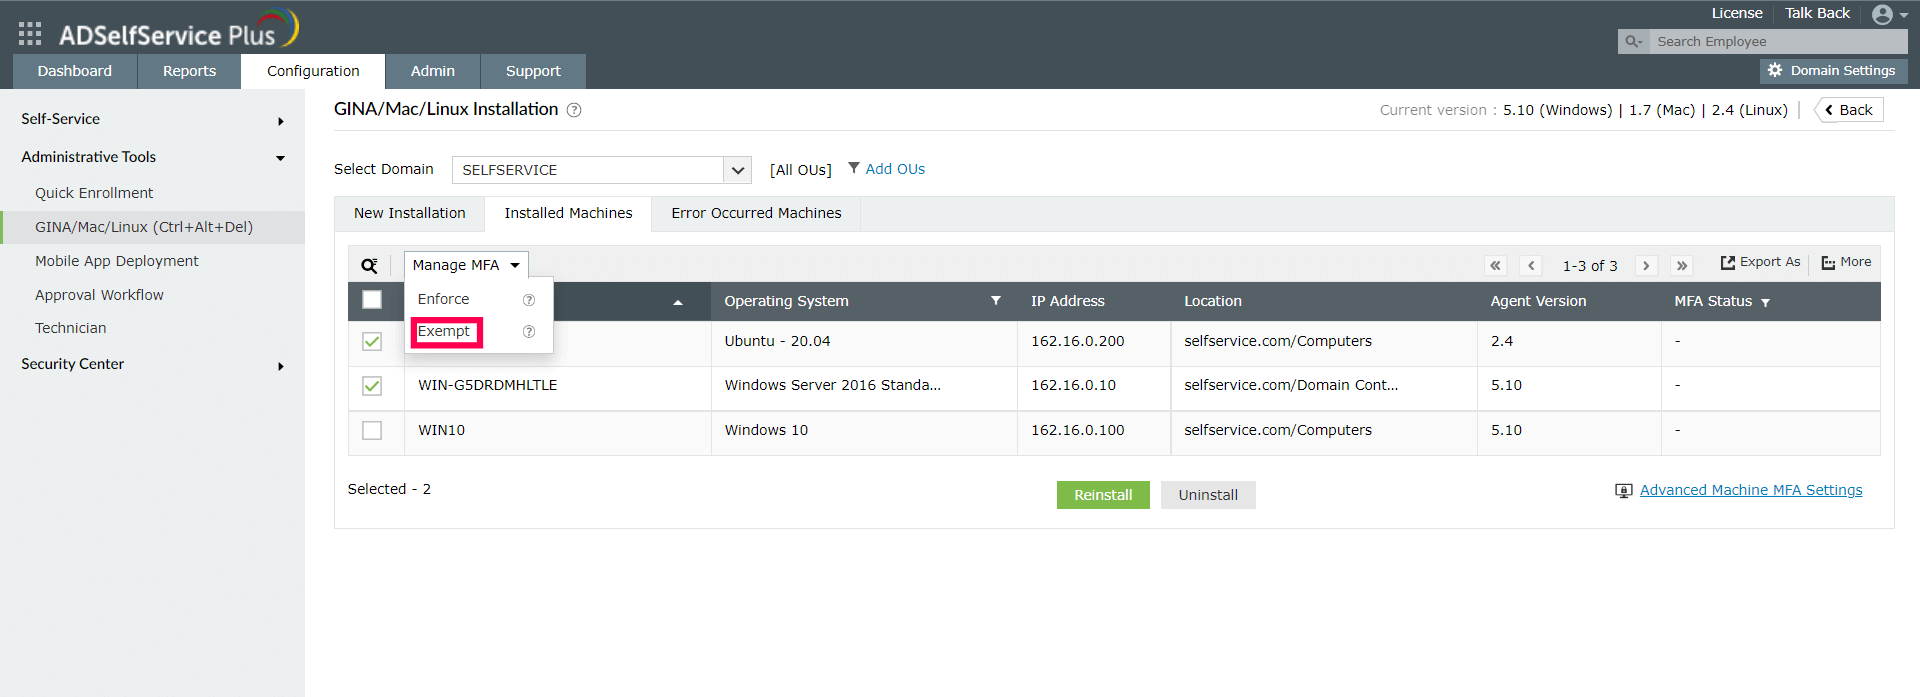Image resolution: width=1920 pixels, height=697 pixels.
Task: Click the Reinstall button
Action: [1103, 495]
